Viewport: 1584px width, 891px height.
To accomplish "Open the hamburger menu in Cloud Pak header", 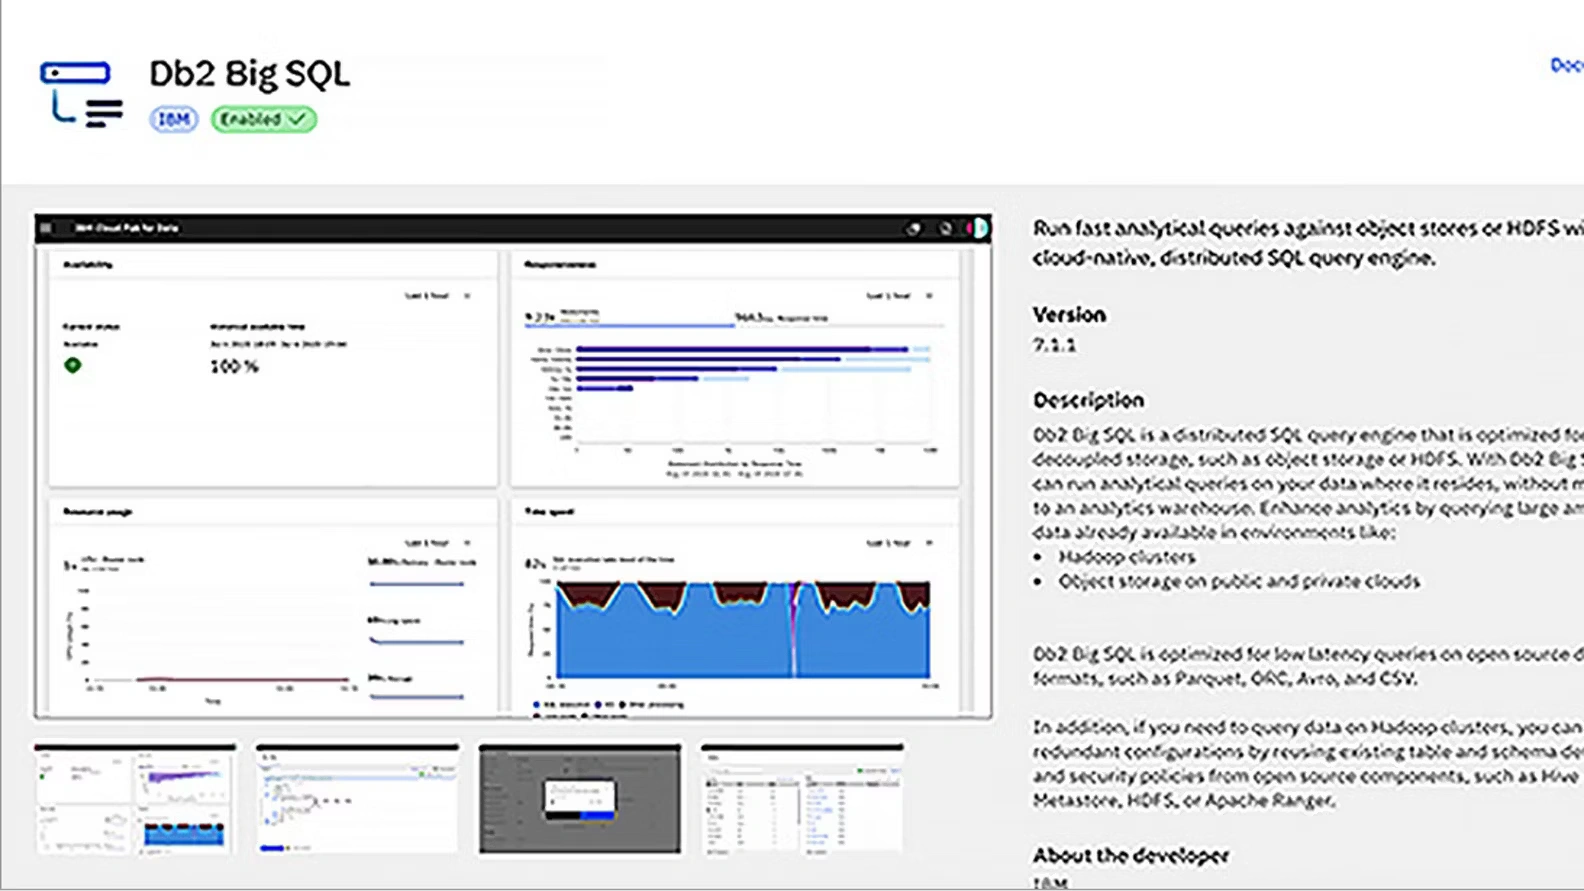I will pos(46,228).
